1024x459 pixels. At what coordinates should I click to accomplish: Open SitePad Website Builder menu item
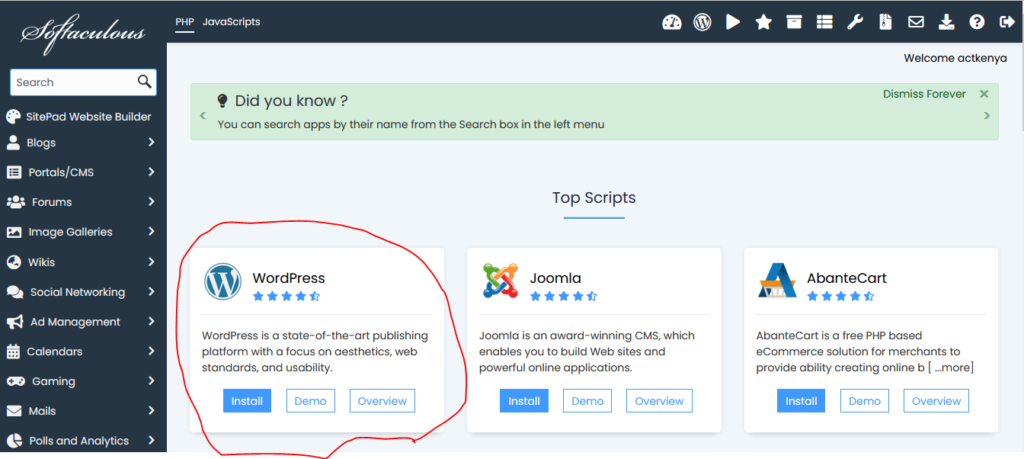coord(89,117)
